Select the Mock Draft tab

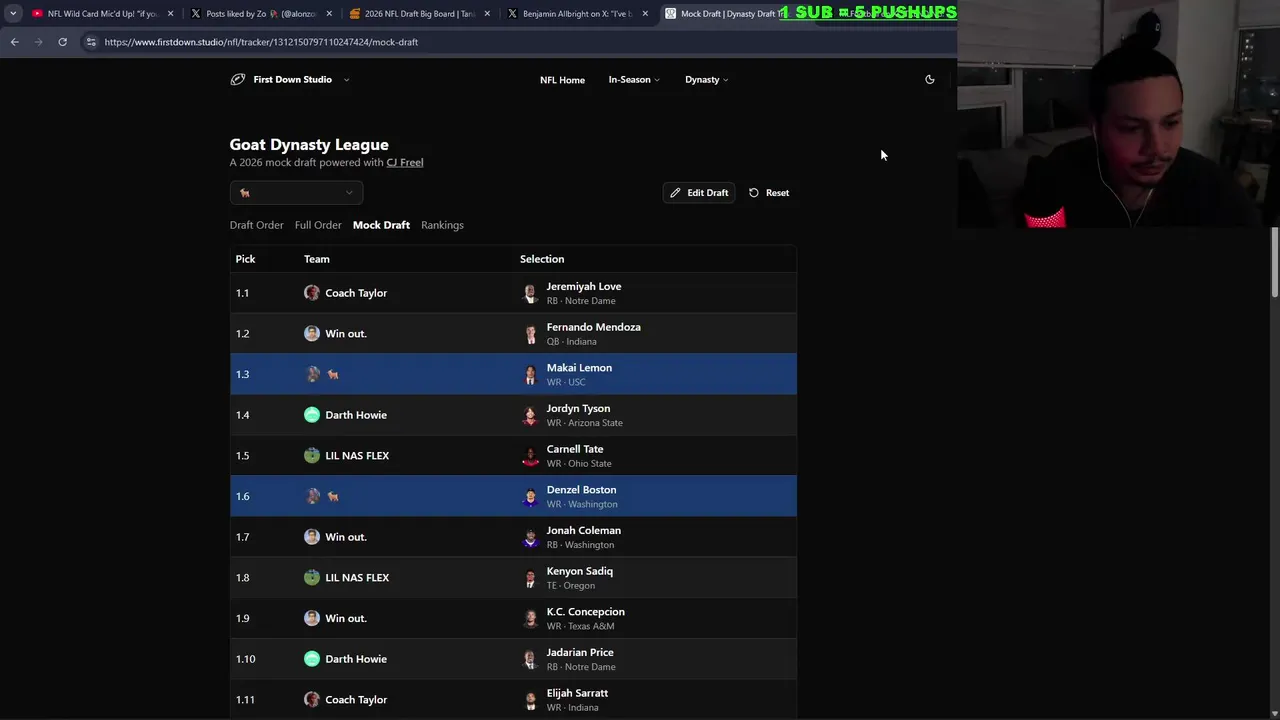pyautogui.click(x=381, y=225)
